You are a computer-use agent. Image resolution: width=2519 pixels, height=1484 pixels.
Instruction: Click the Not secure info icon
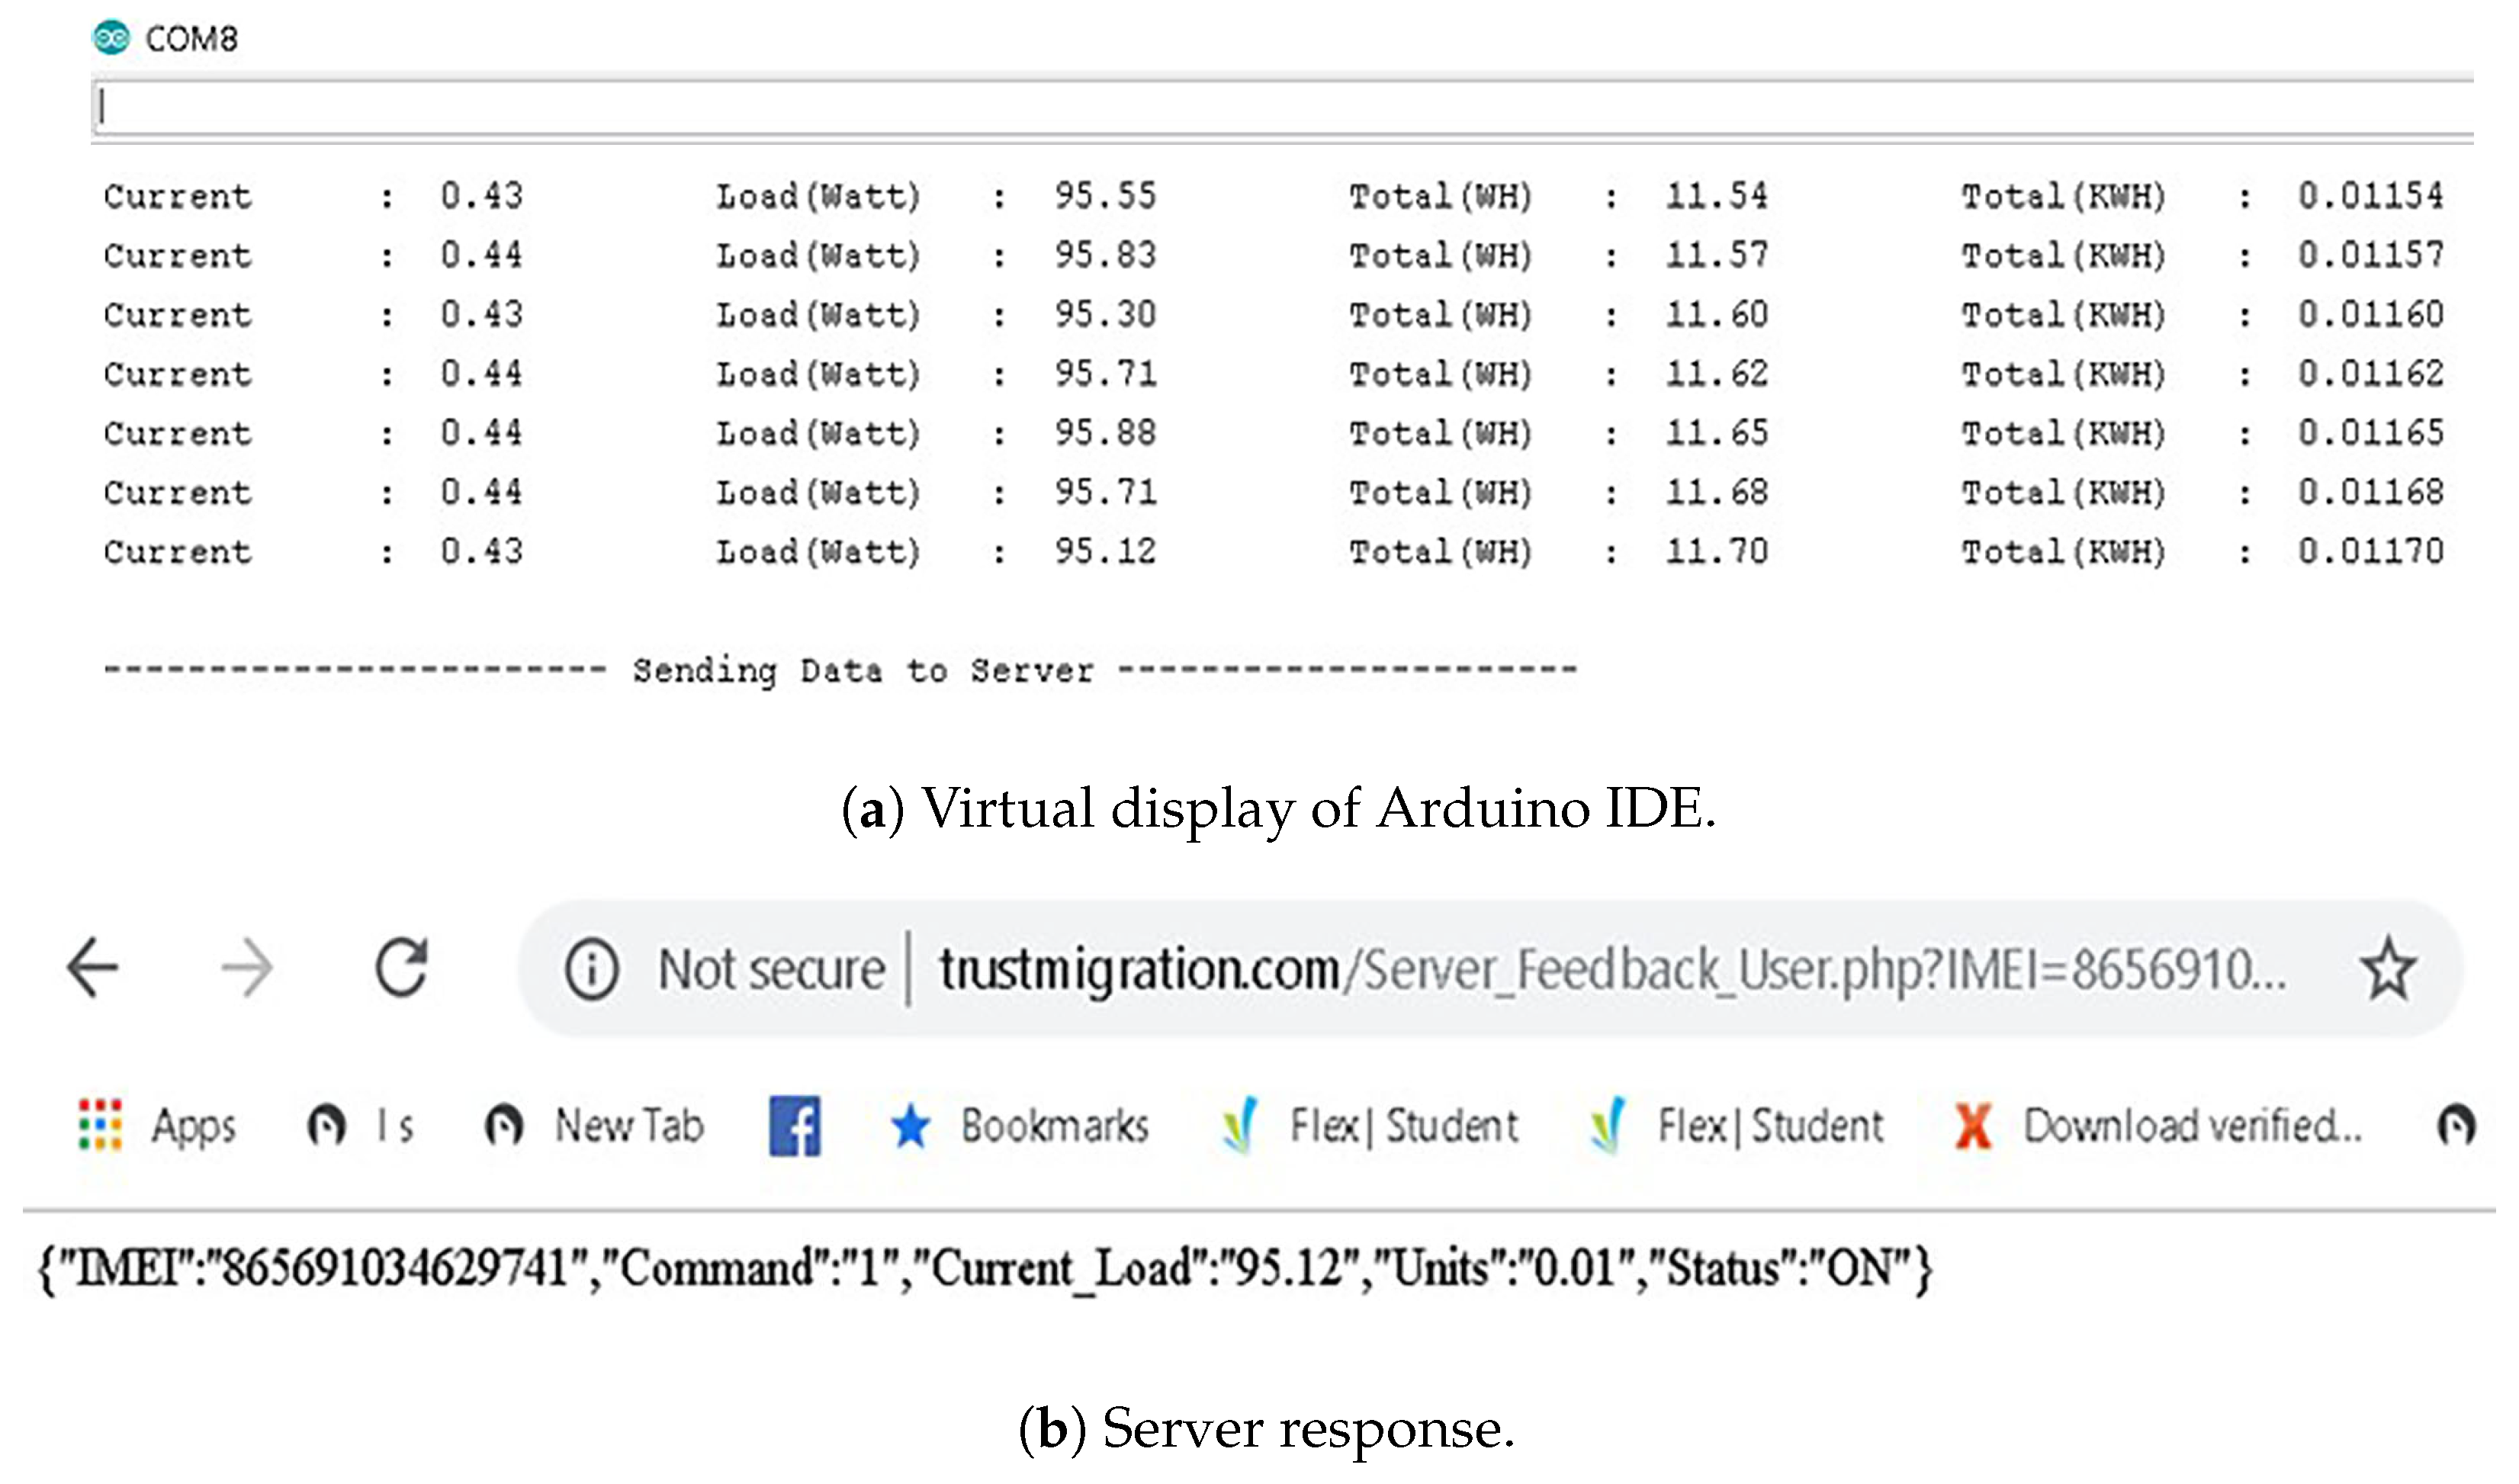pos(592,969)
